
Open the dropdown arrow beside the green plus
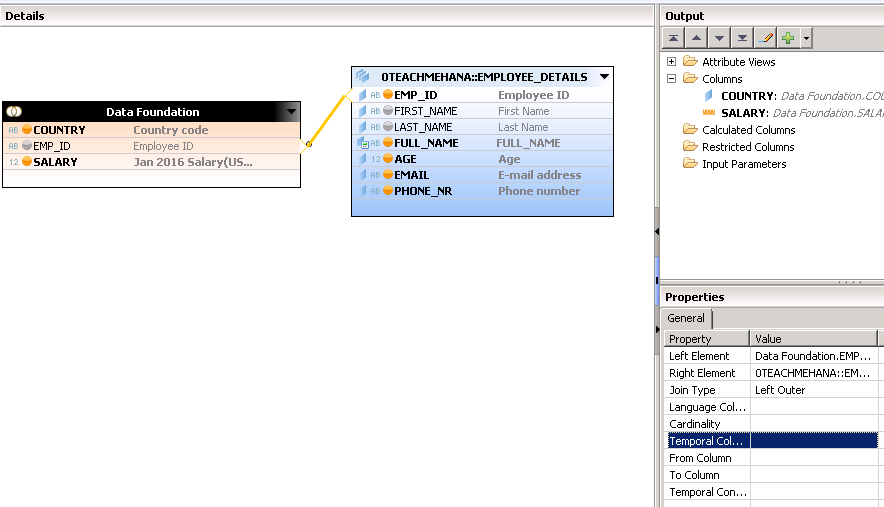[806, 38]
